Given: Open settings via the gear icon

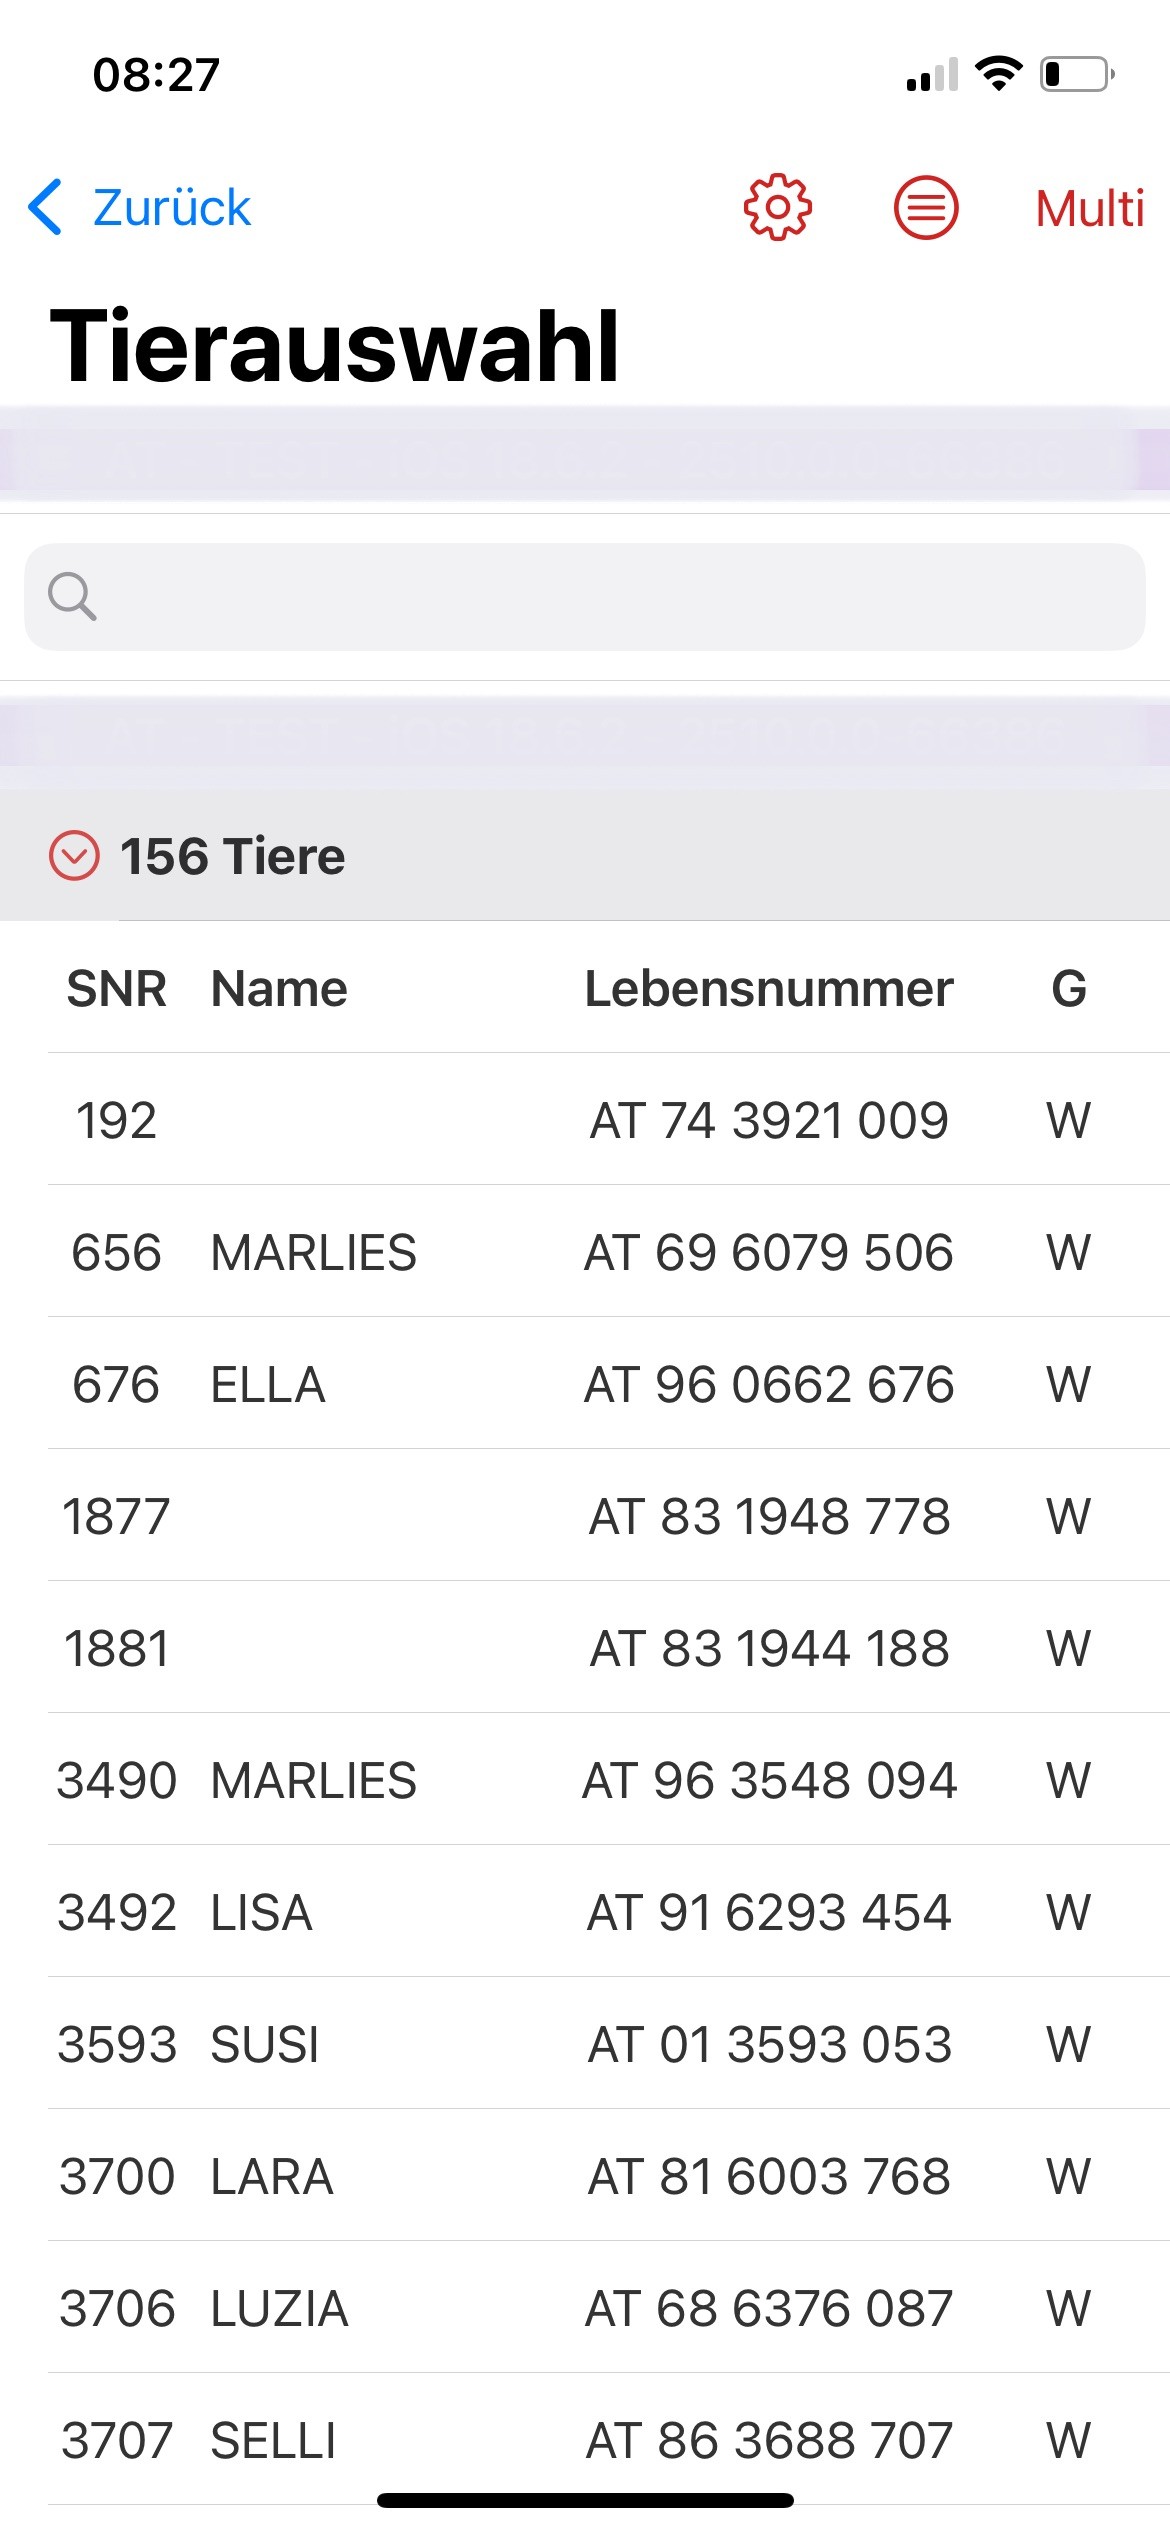Looking at the screenshot, I should pyautogui.click(x=777, y=208).
